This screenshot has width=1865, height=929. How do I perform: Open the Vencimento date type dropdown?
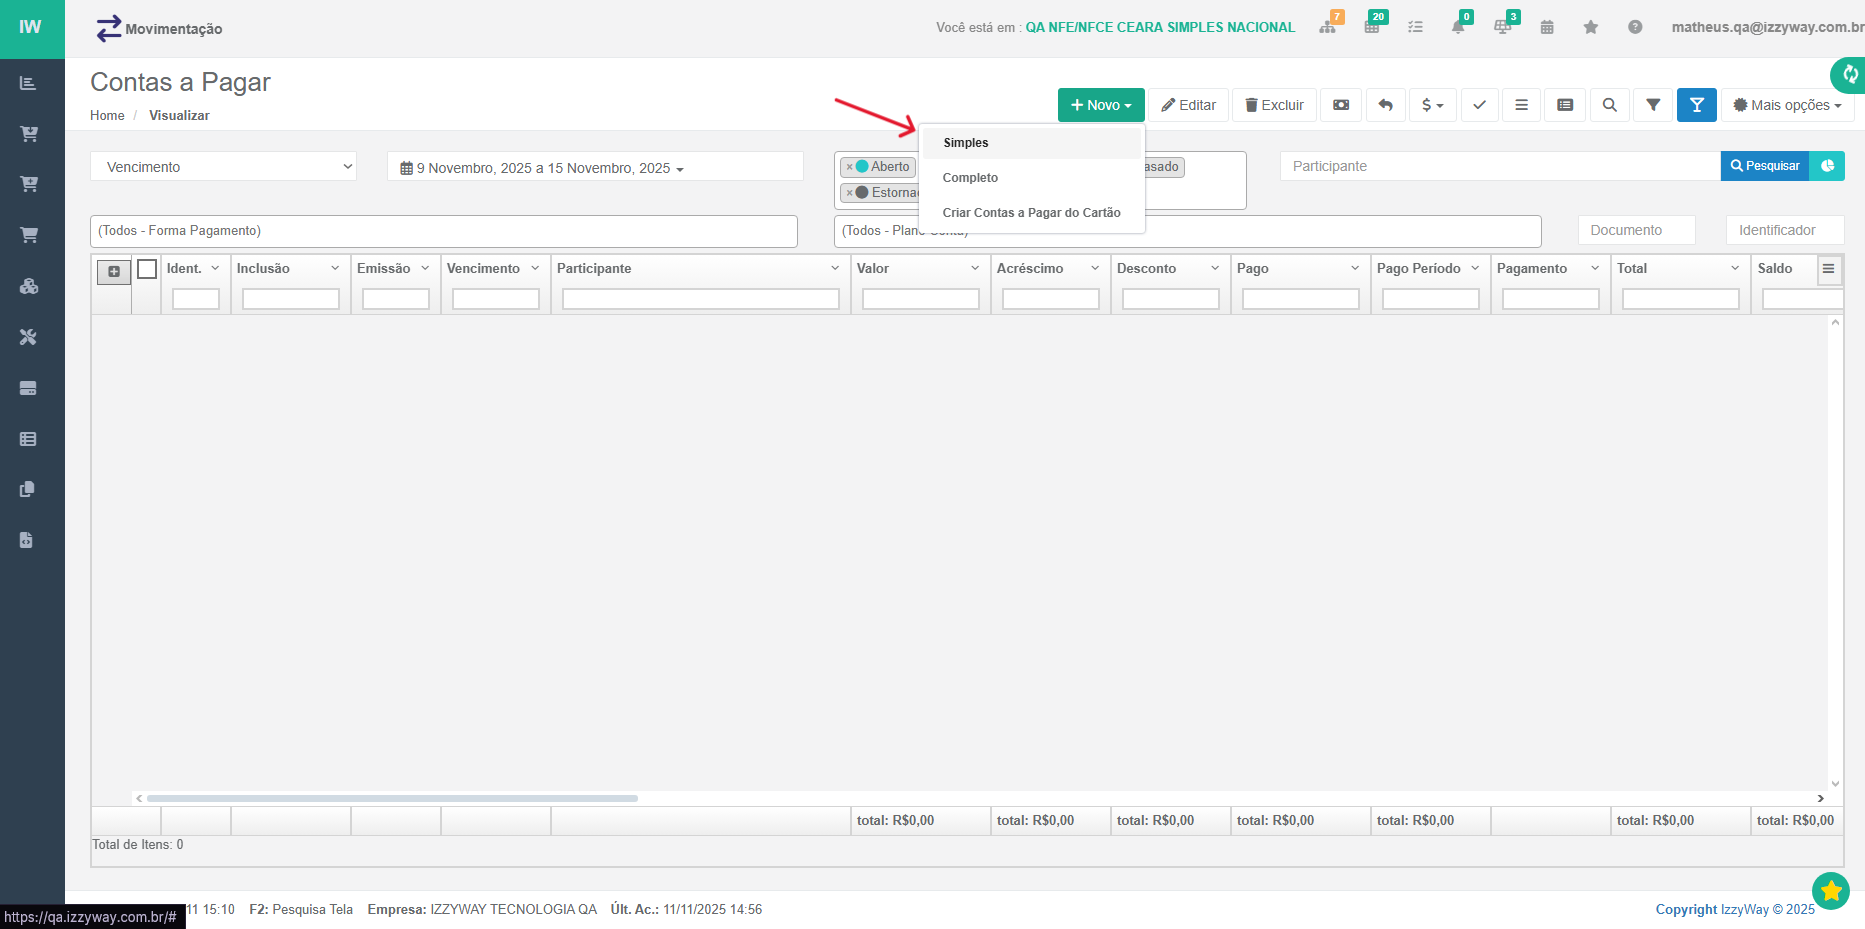click(223, 167)
